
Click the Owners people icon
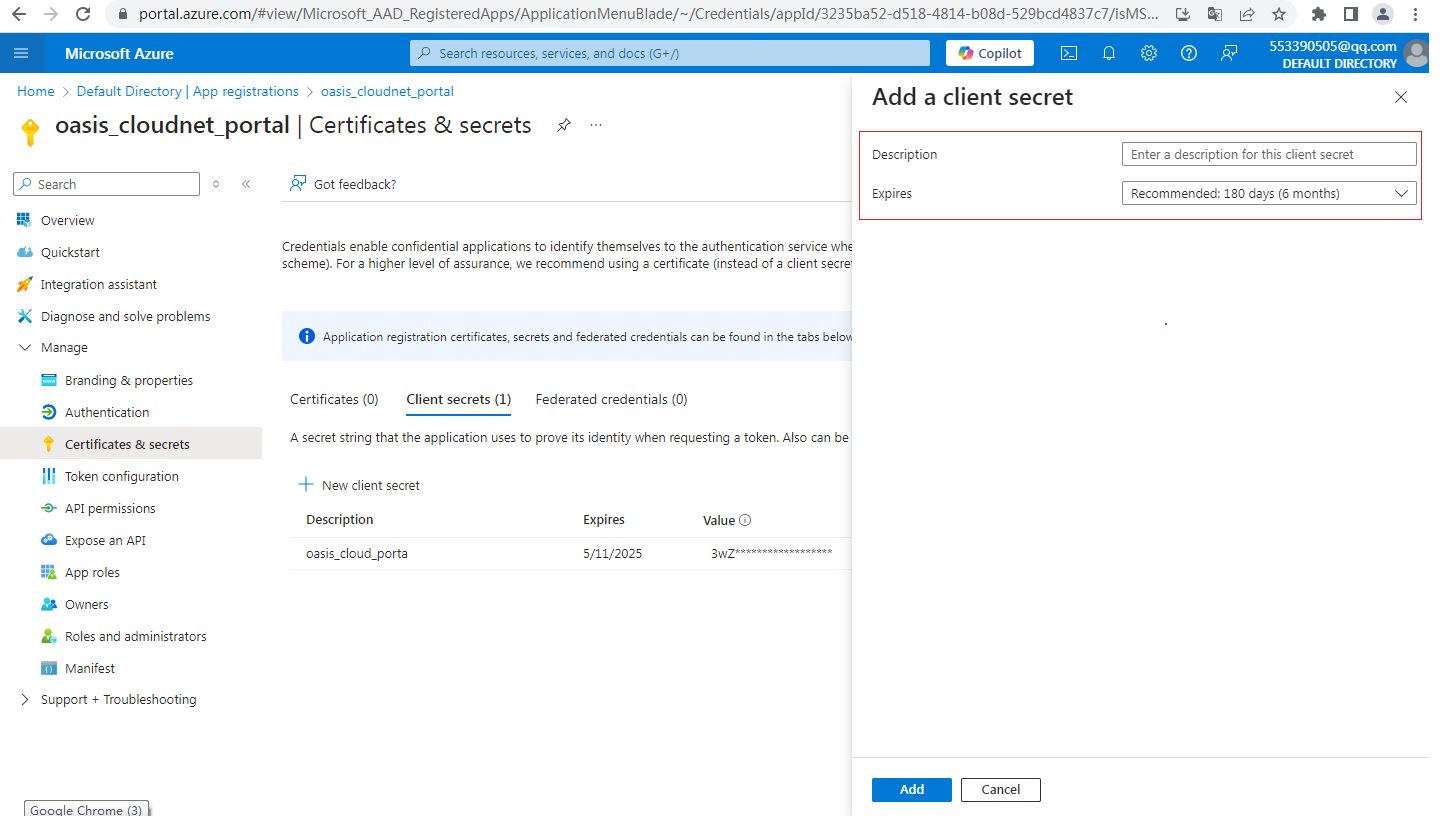click(48, 604)
